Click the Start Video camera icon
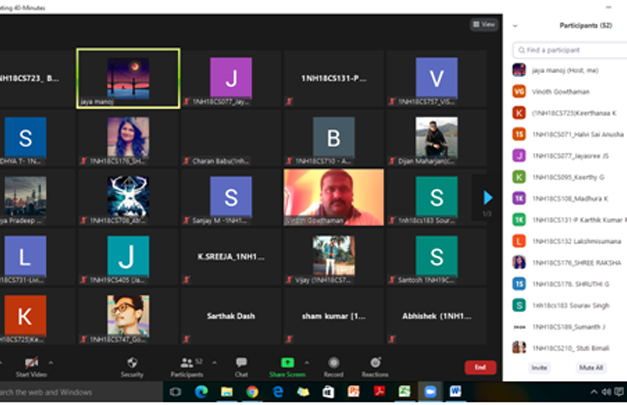 tap(31, 362)
